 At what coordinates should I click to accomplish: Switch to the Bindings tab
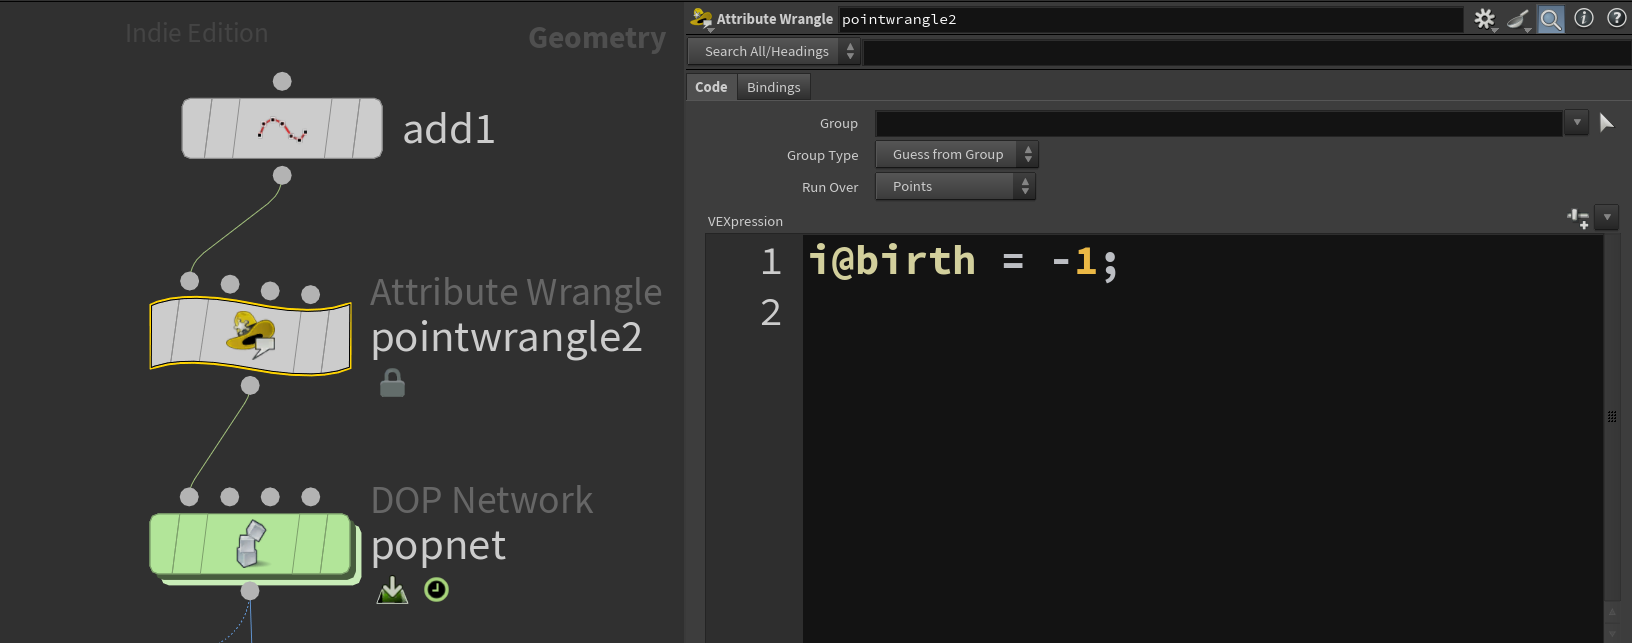[773, 88]
